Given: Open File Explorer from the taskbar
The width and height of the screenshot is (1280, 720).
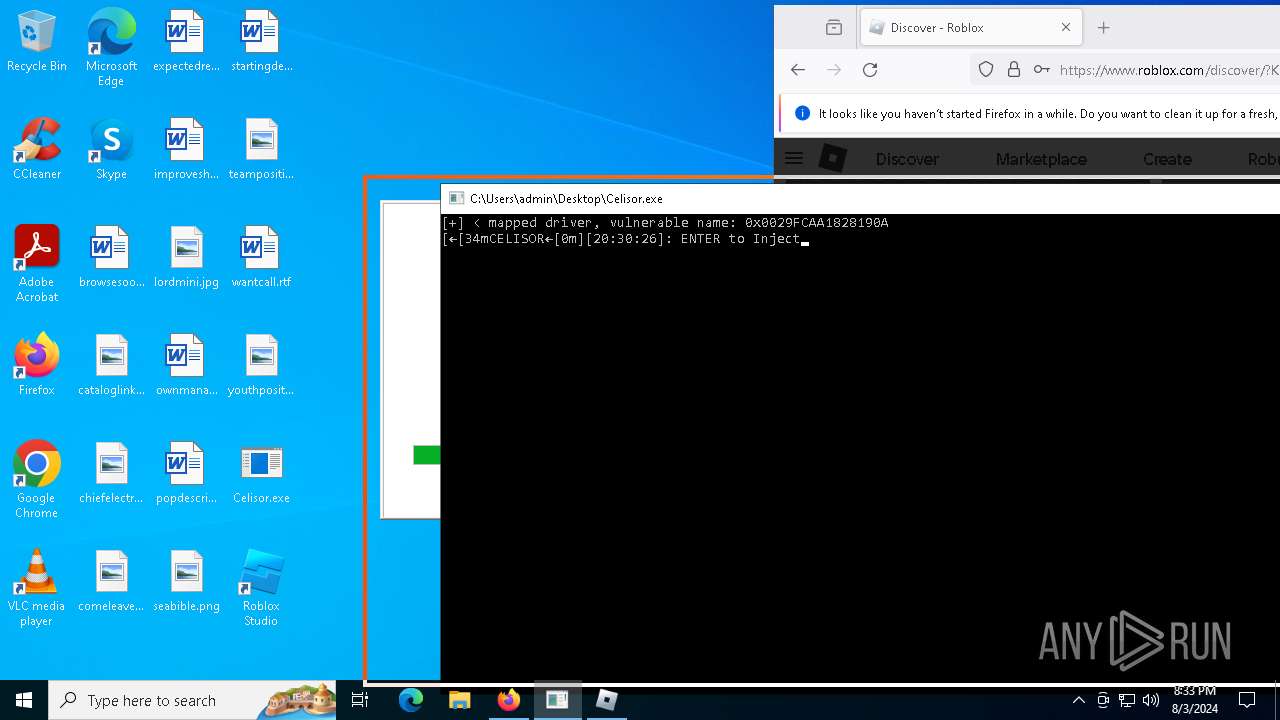Looking at the screenshot, I should coord(459,700).
